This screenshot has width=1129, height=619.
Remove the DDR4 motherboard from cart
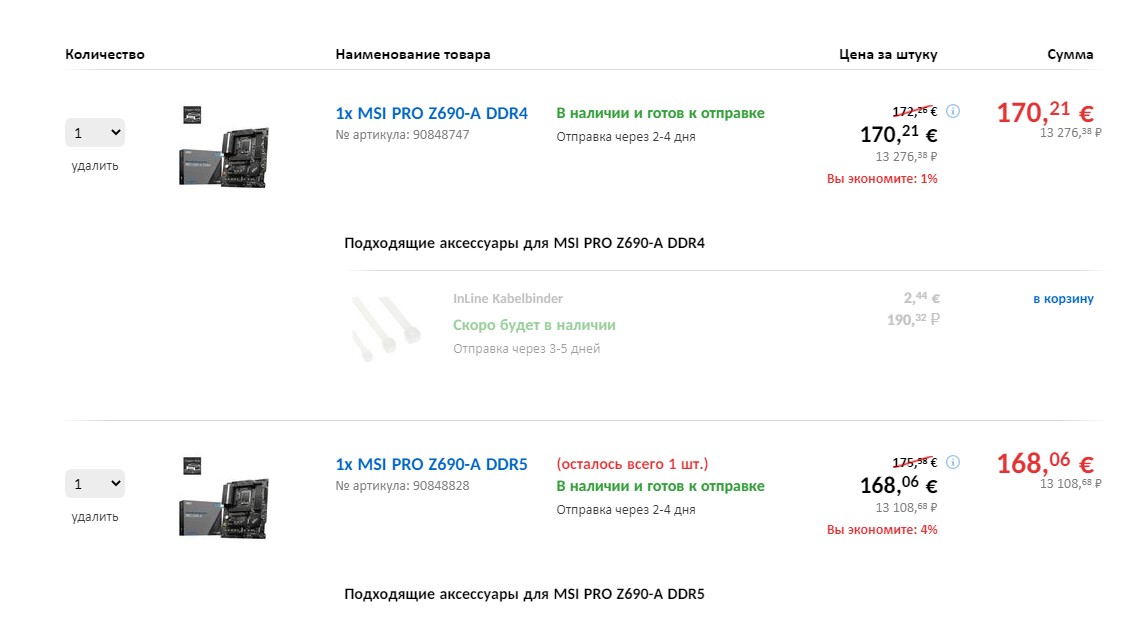[x=95, y=166]
